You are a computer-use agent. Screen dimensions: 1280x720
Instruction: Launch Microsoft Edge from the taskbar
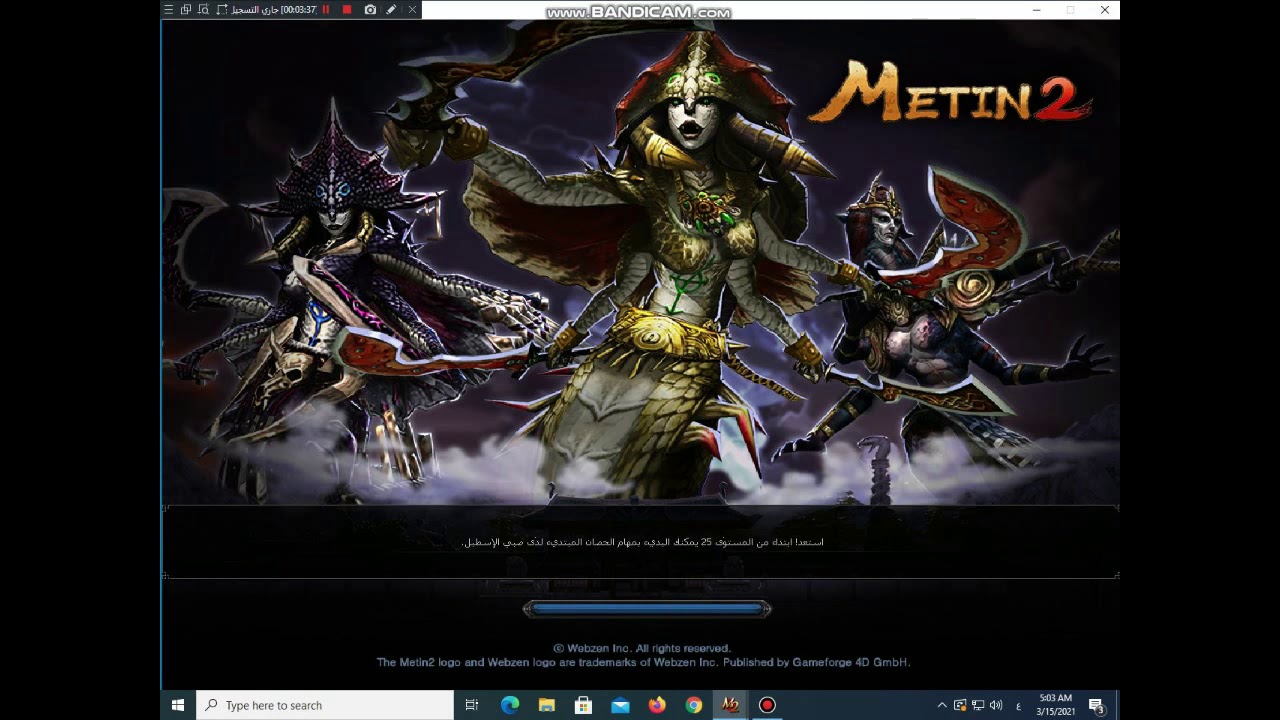click(509, 705)
